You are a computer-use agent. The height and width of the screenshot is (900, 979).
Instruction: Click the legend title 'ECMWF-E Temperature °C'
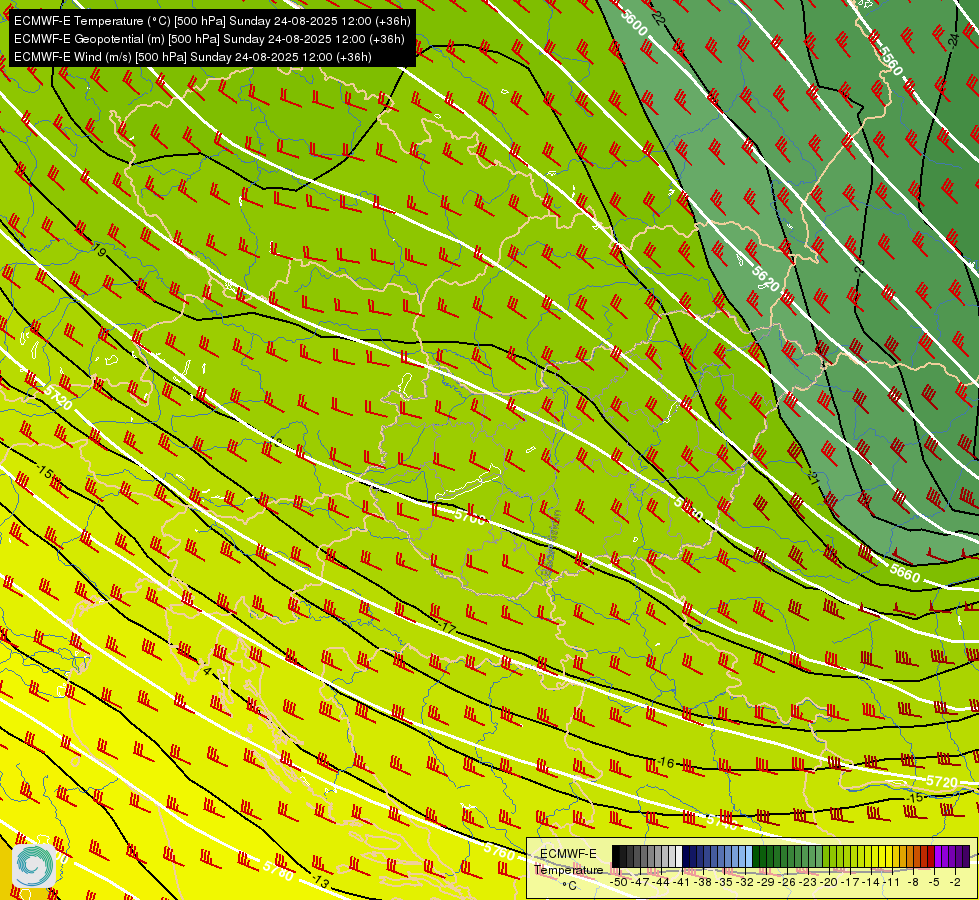click(568, 869)
